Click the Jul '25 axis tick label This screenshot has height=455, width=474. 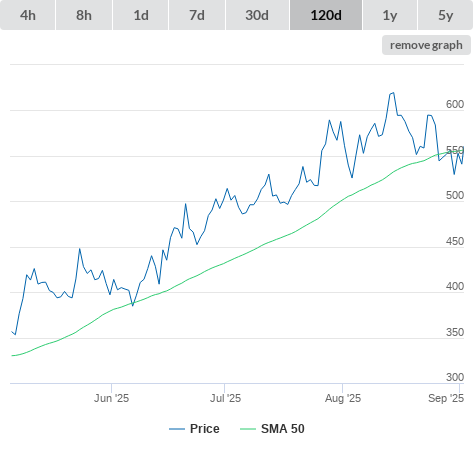click(225, 398)
